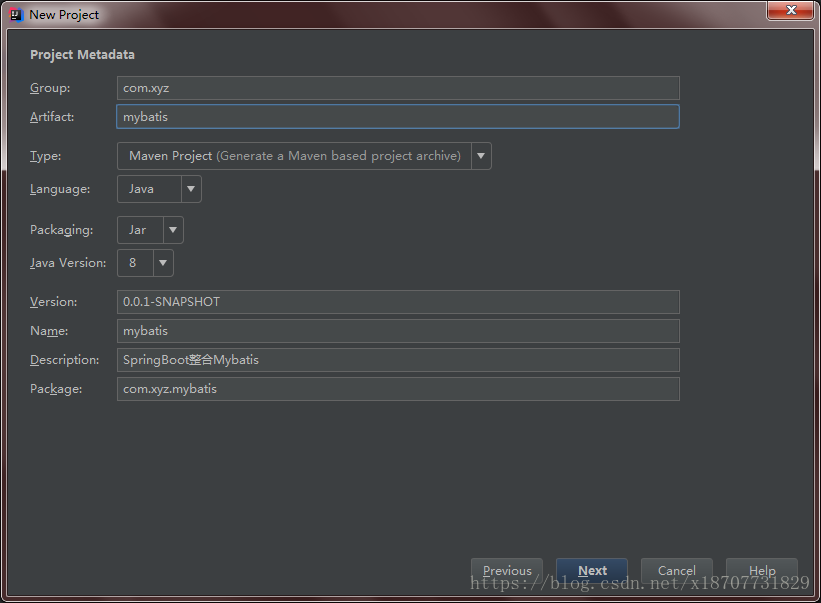Viewport: 821px width, 603px height.
Task: Click the Java language value
Action: coord(141,189)
